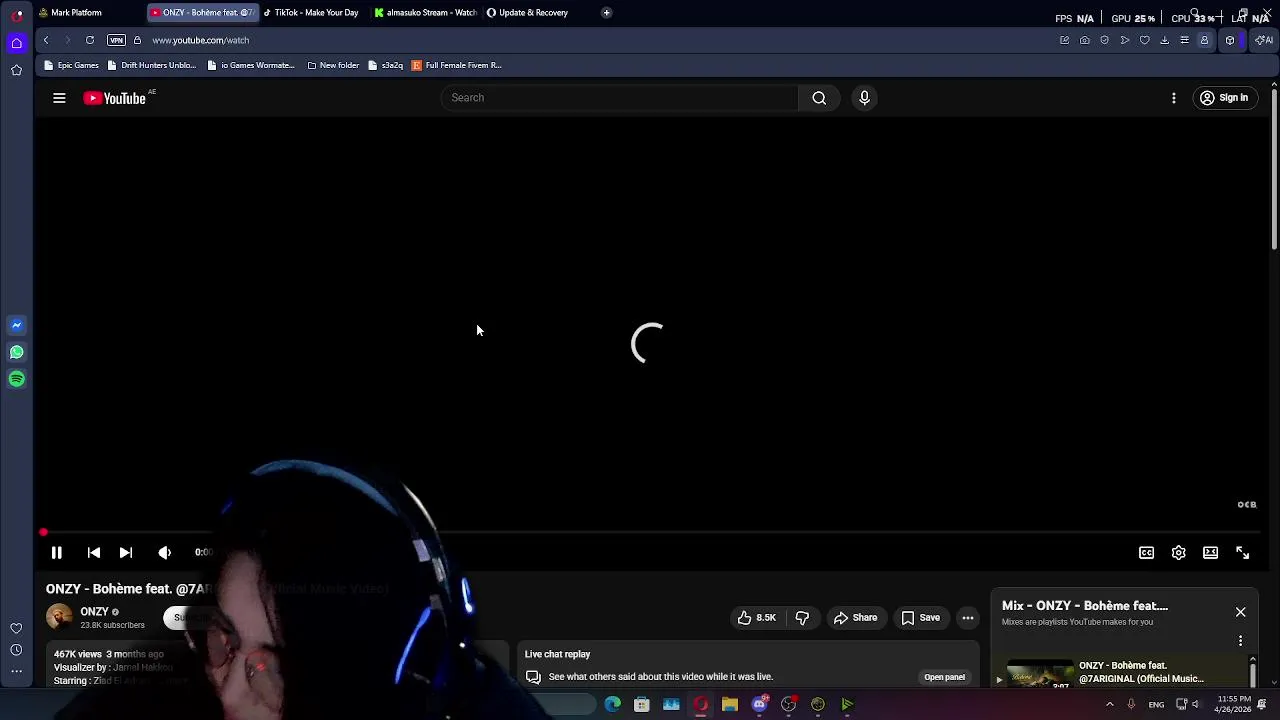Open the Opera sidebar history clock icon
Viewport: 1280px width, 720px height.
[x=17, y=650]
